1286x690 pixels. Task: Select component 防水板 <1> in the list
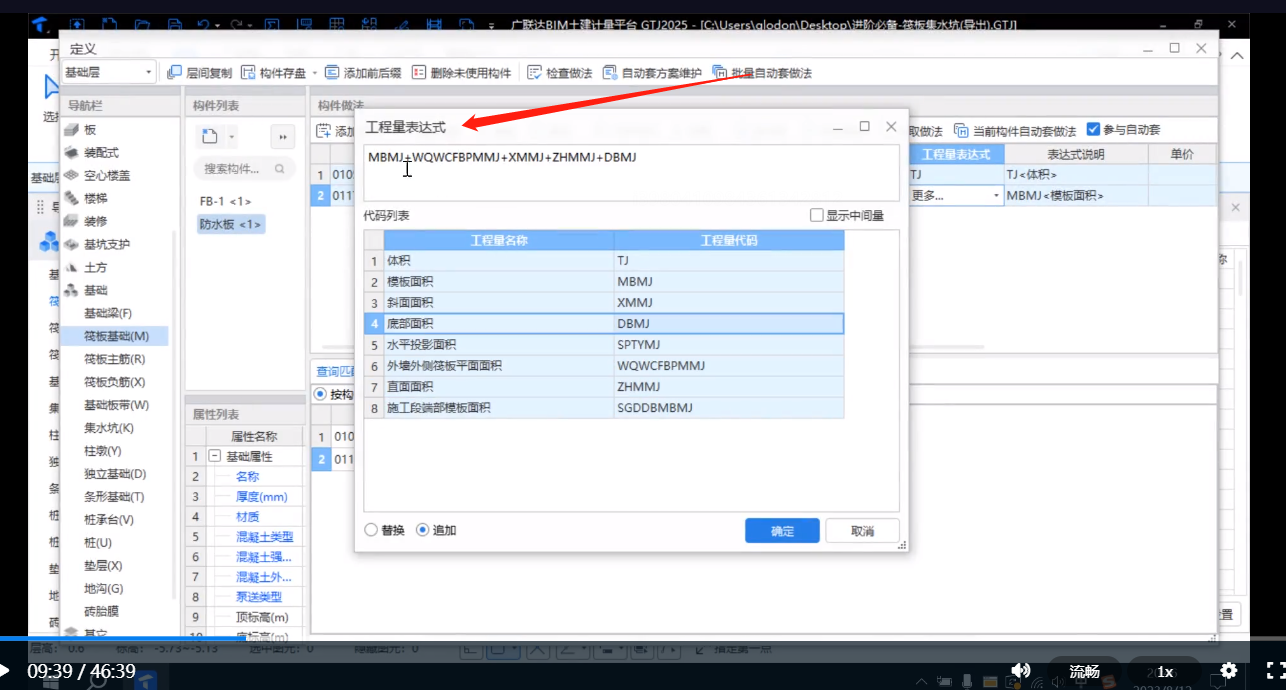tap(230, 224)
